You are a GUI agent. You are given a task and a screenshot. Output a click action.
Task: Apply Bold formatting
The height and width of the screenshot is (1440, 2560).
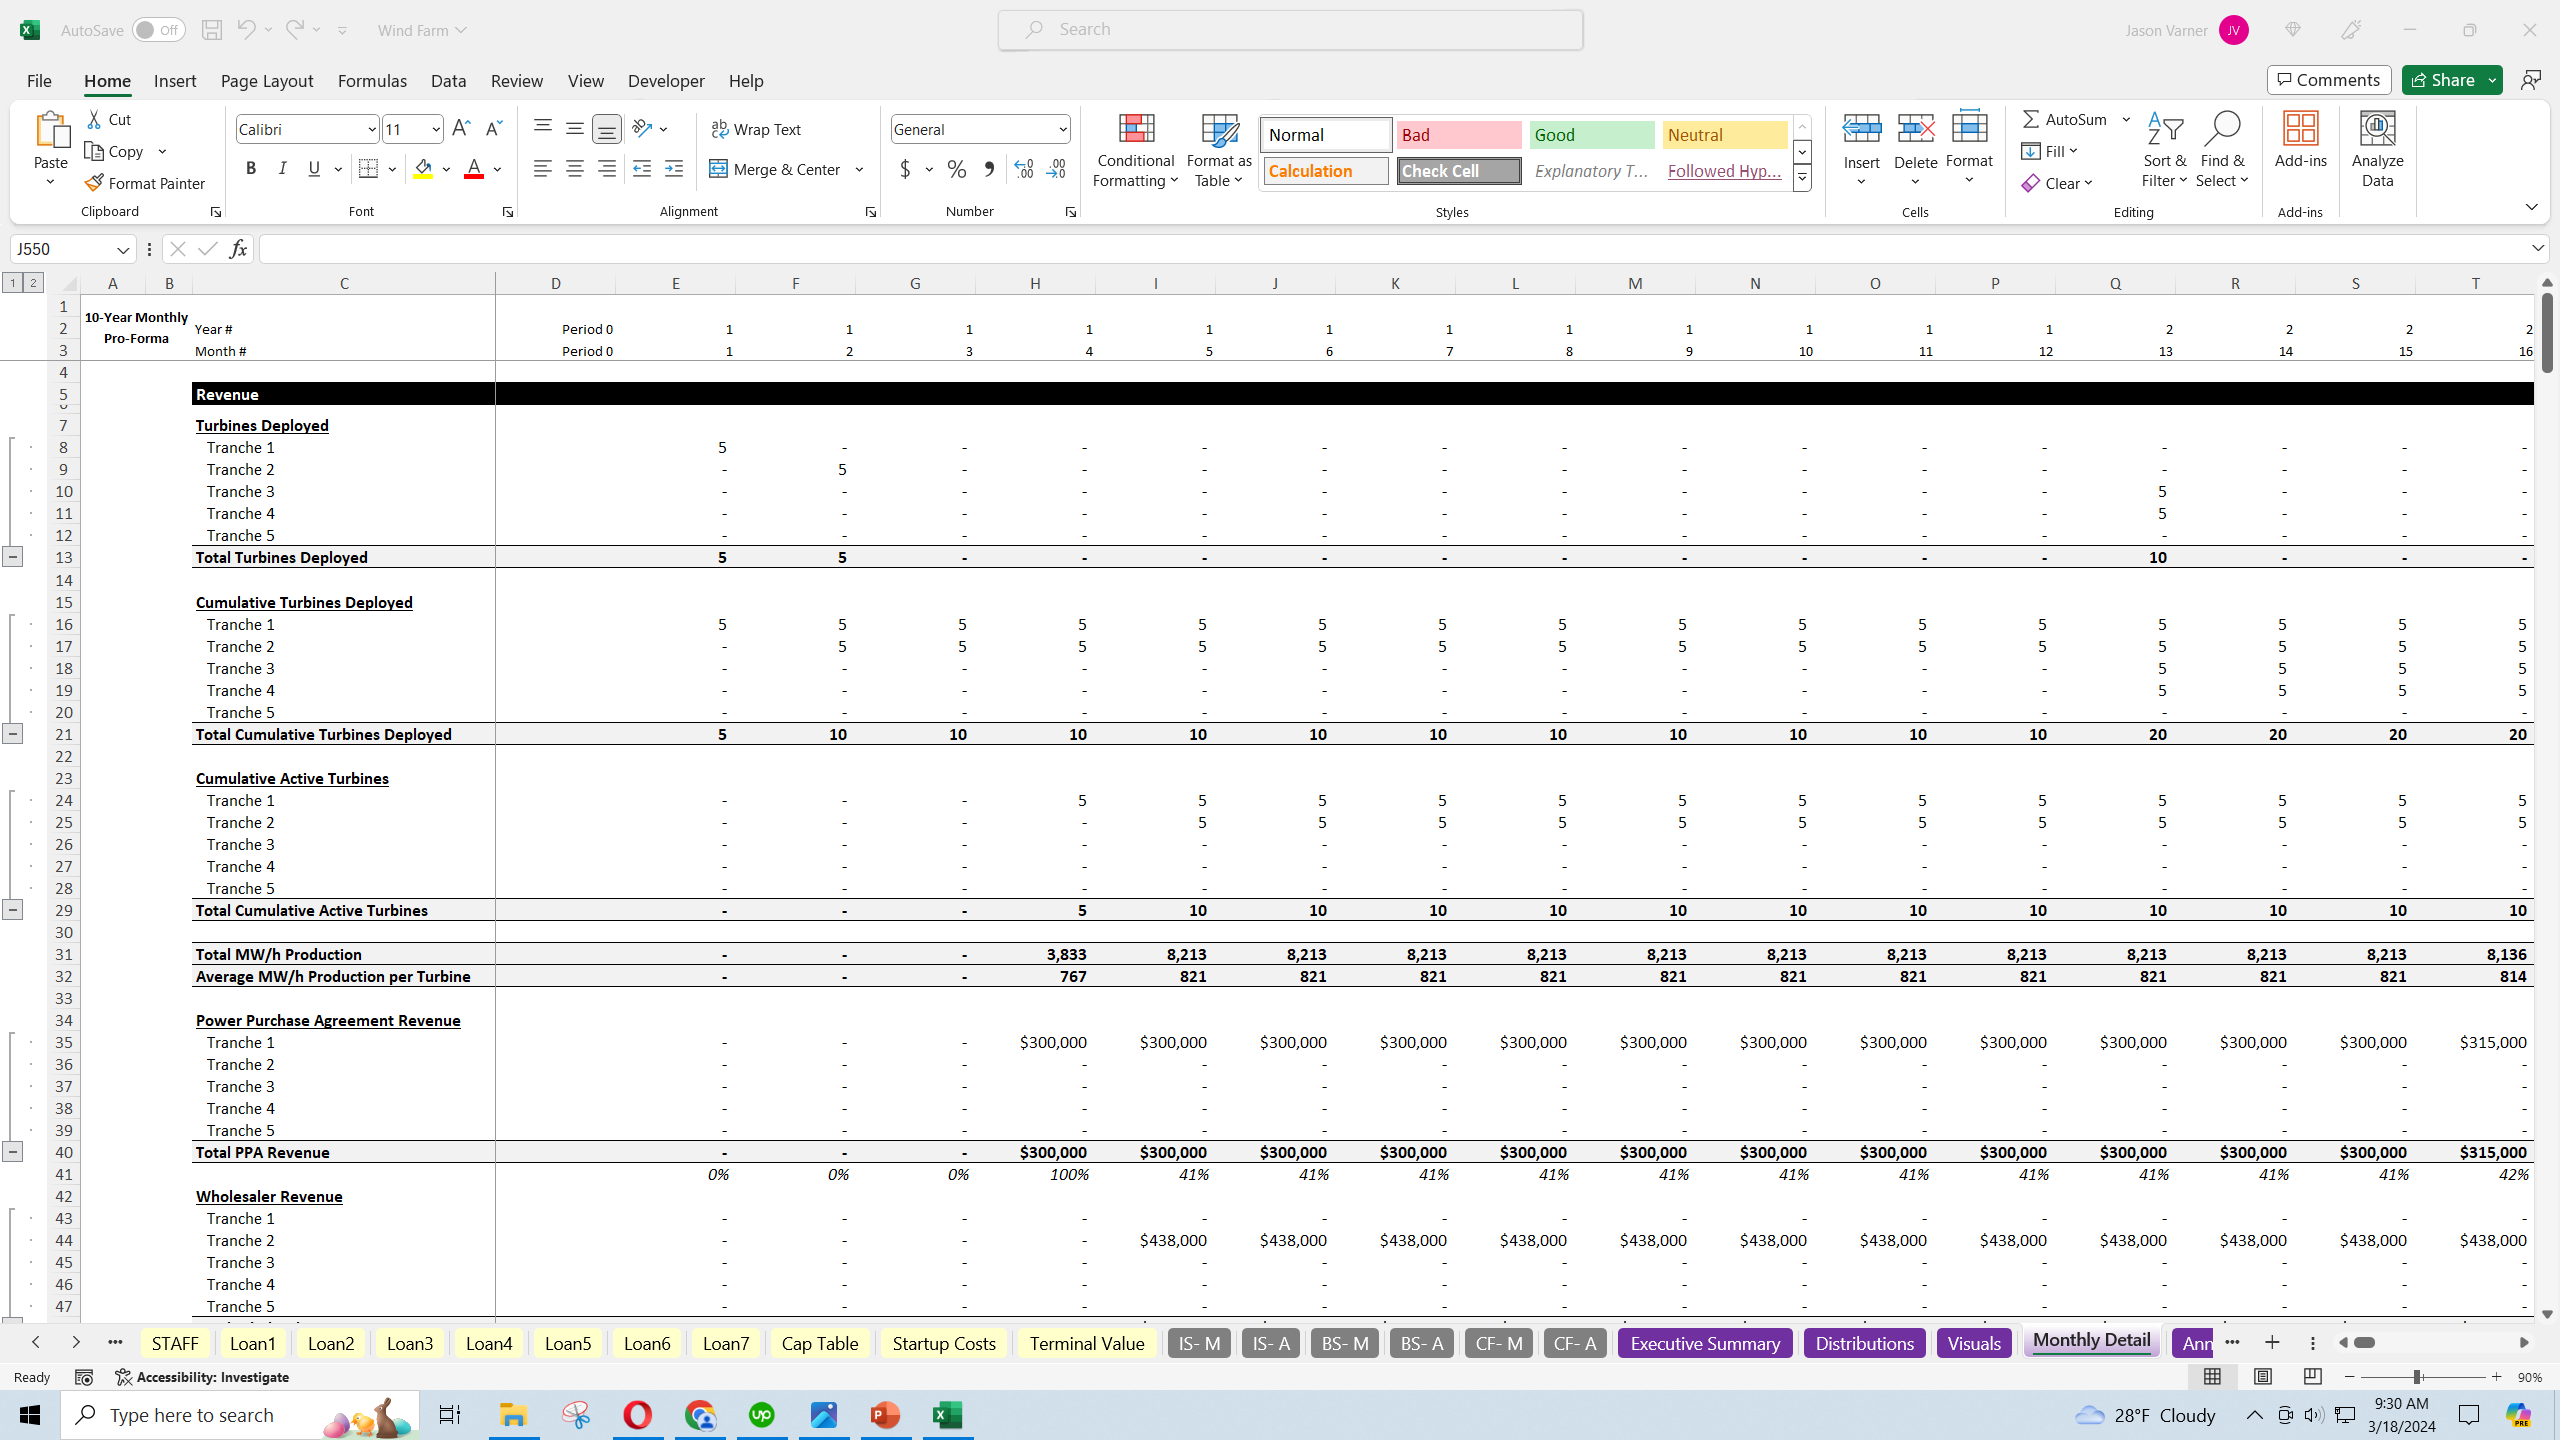point(251,169)
